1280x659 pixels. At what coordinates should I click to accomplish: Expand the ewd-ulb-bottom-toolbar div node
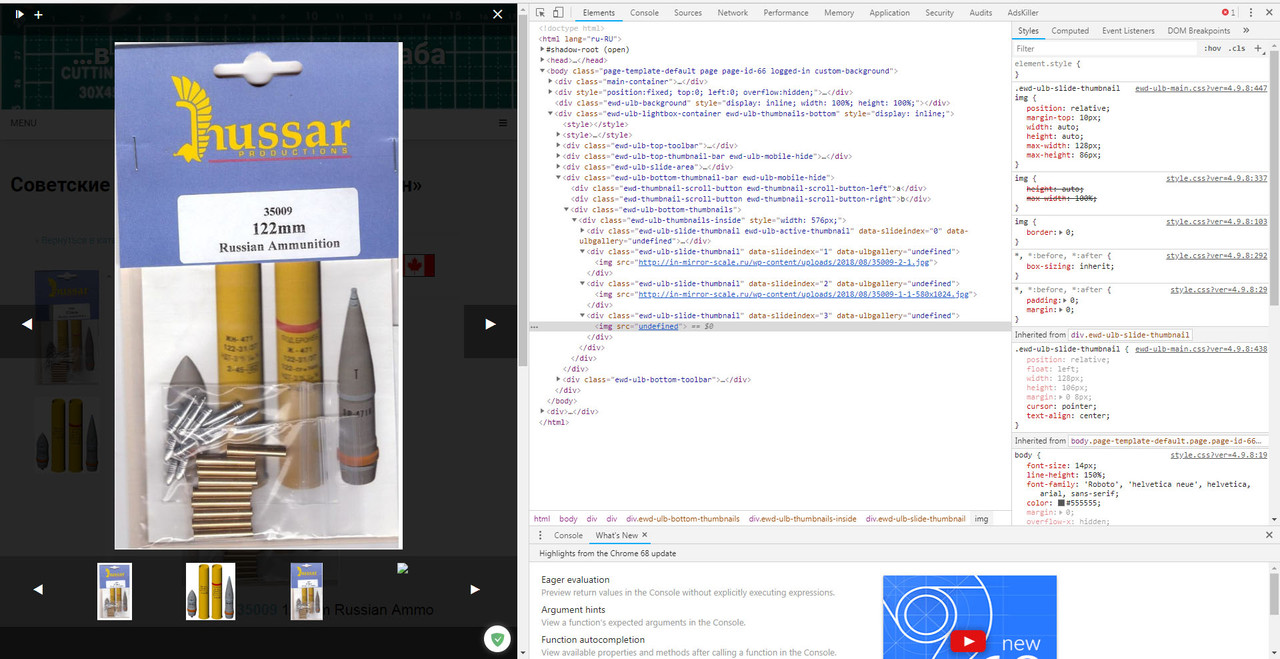pyautogui.click(x=560, y=380)
